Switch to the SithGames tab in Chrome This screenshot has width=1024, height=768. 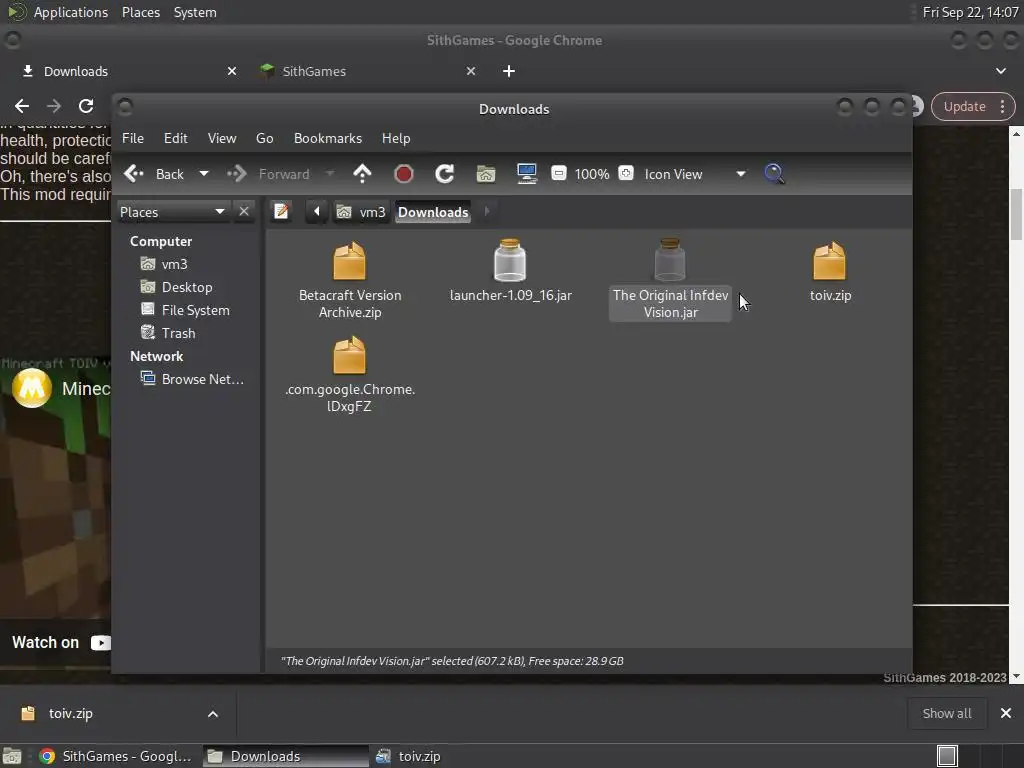coord(366,71)
